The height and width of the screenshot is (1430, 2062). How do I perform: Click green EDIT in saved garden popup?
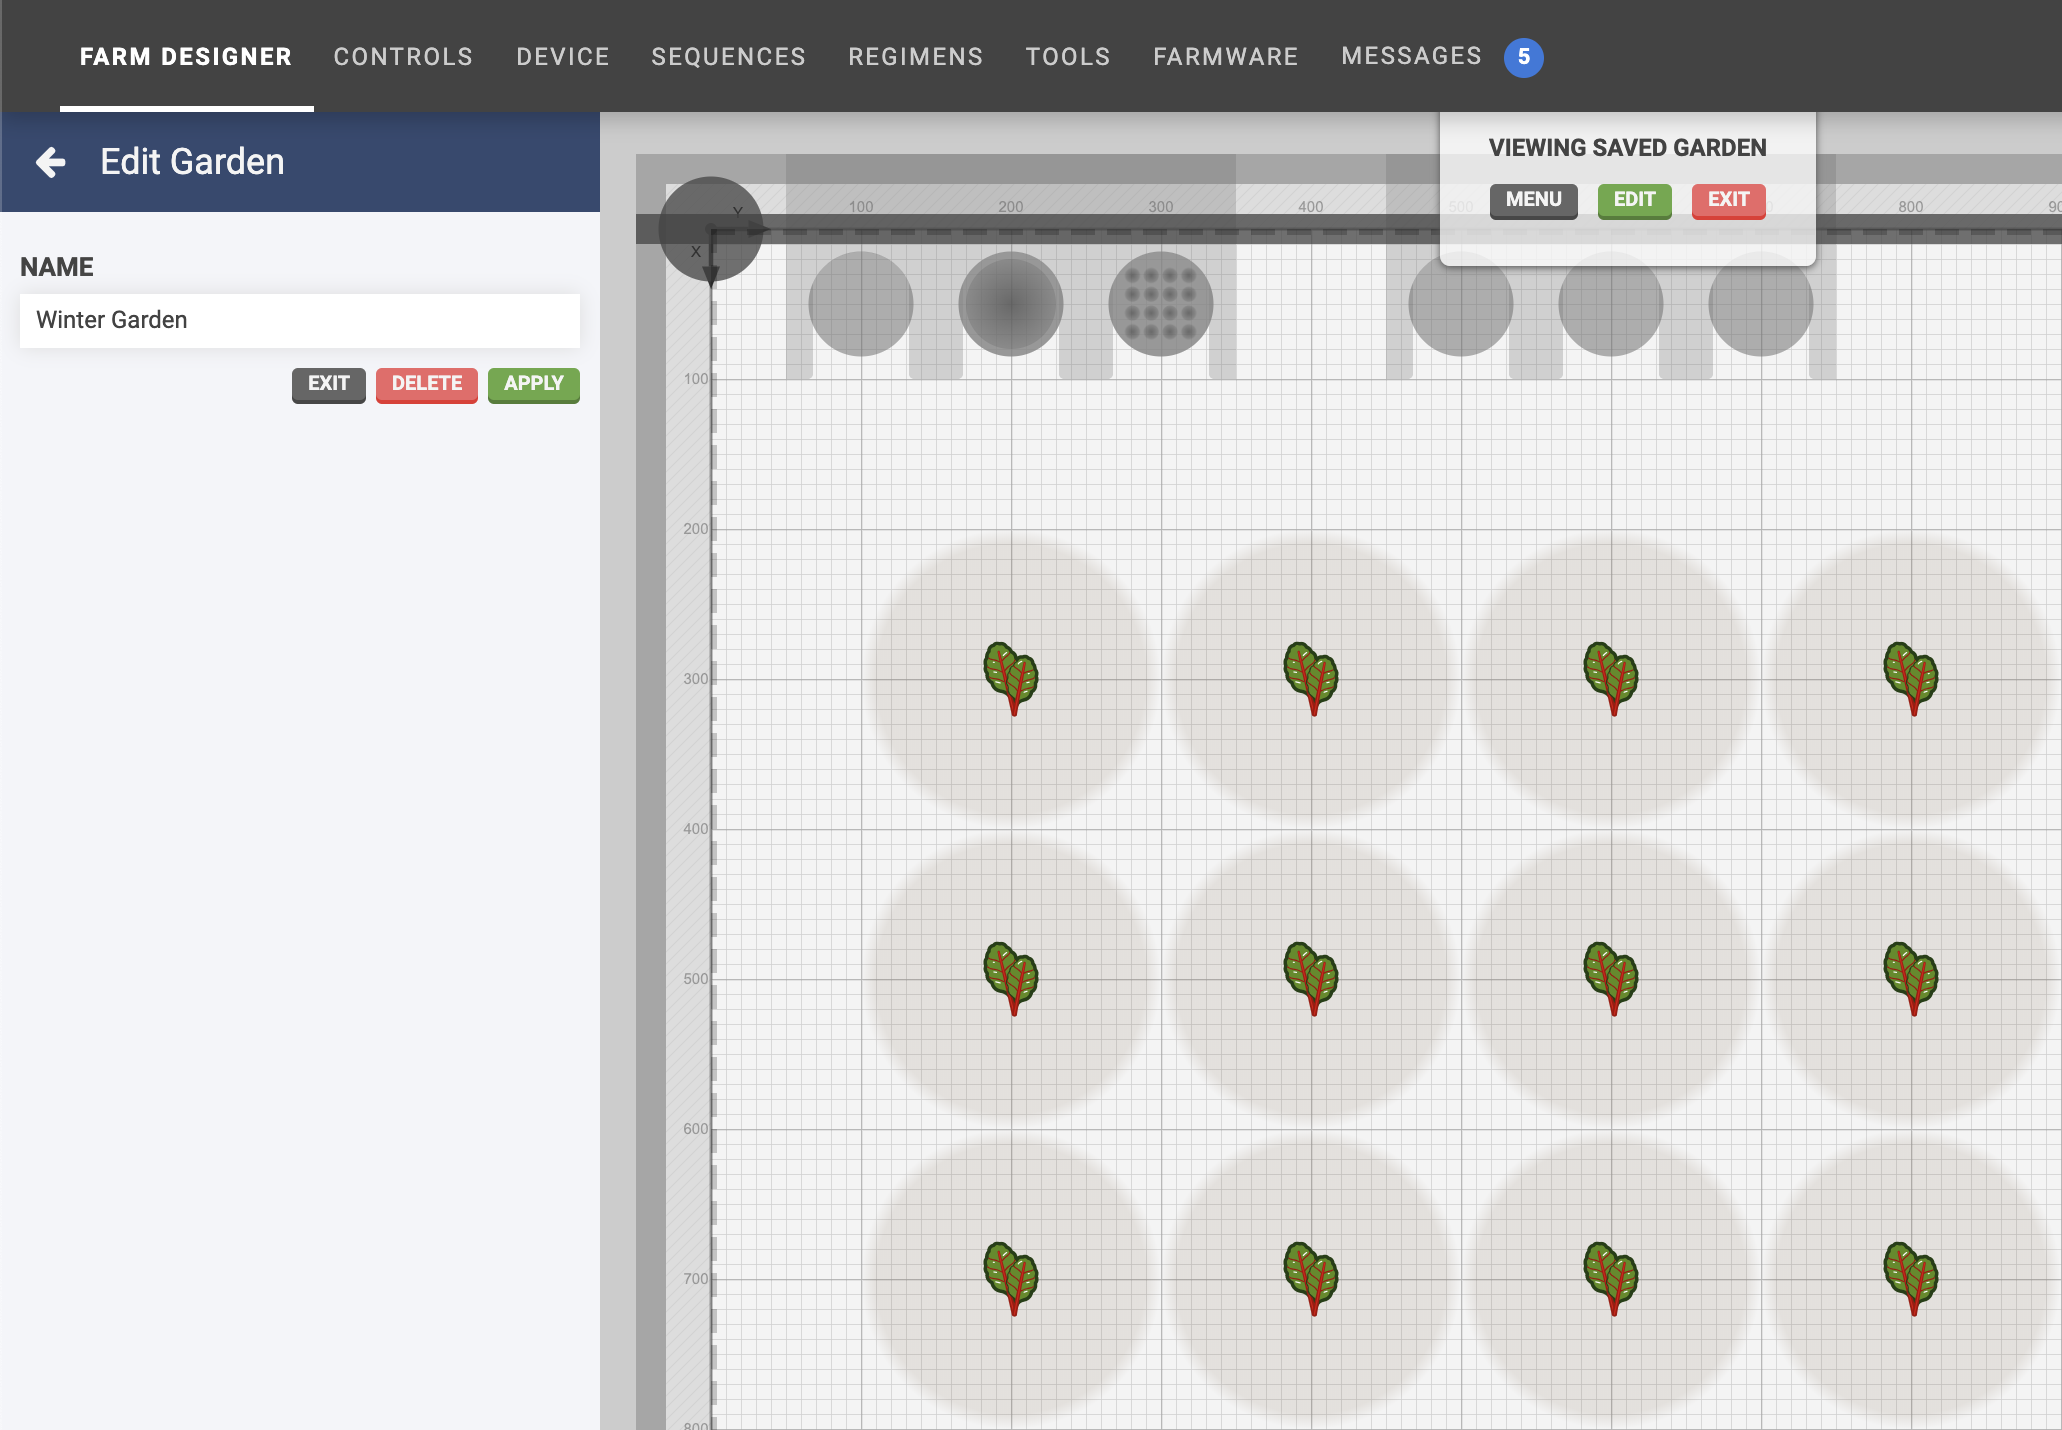click(x=1634, y=200)
